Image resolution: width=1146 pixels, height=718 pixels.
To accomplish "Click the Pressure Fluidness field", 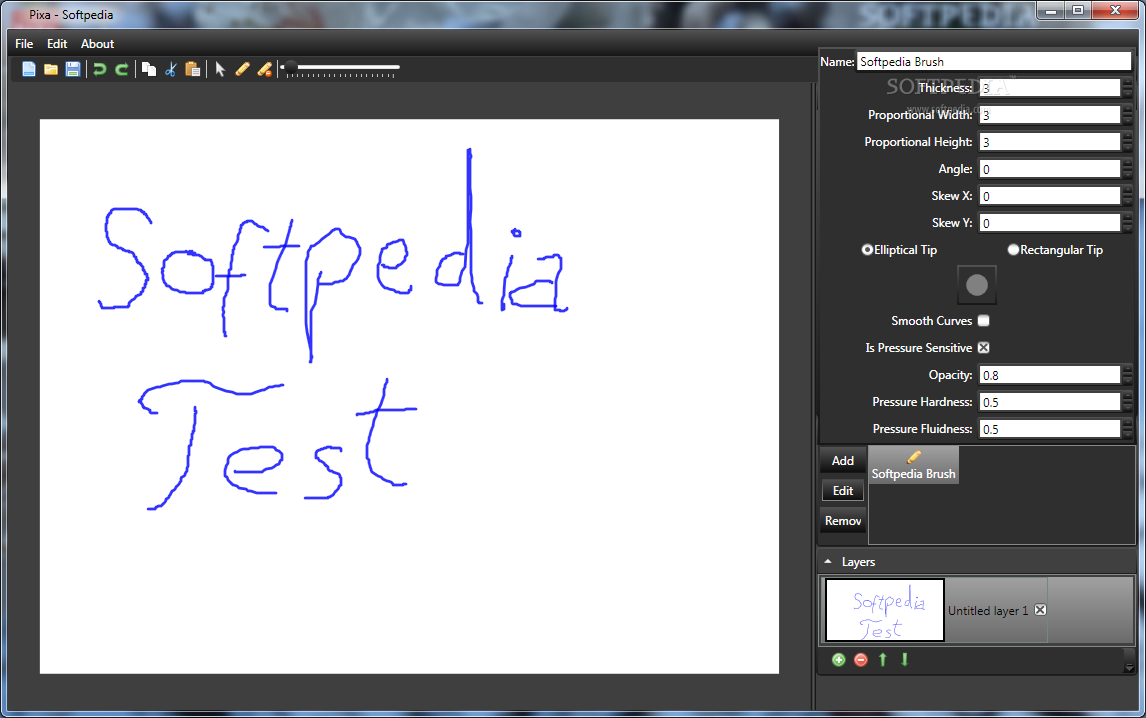I will [x=1050, y=429].
